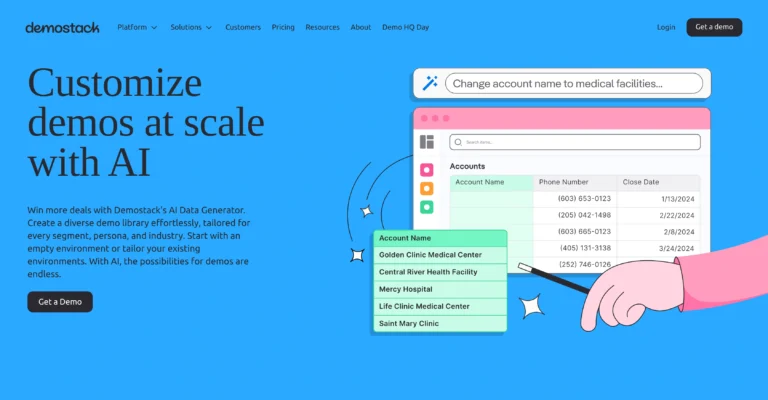Go to the Resources menu item
Image resolution: width=768 pixels, height=400 pixels.
click(322, 27)
